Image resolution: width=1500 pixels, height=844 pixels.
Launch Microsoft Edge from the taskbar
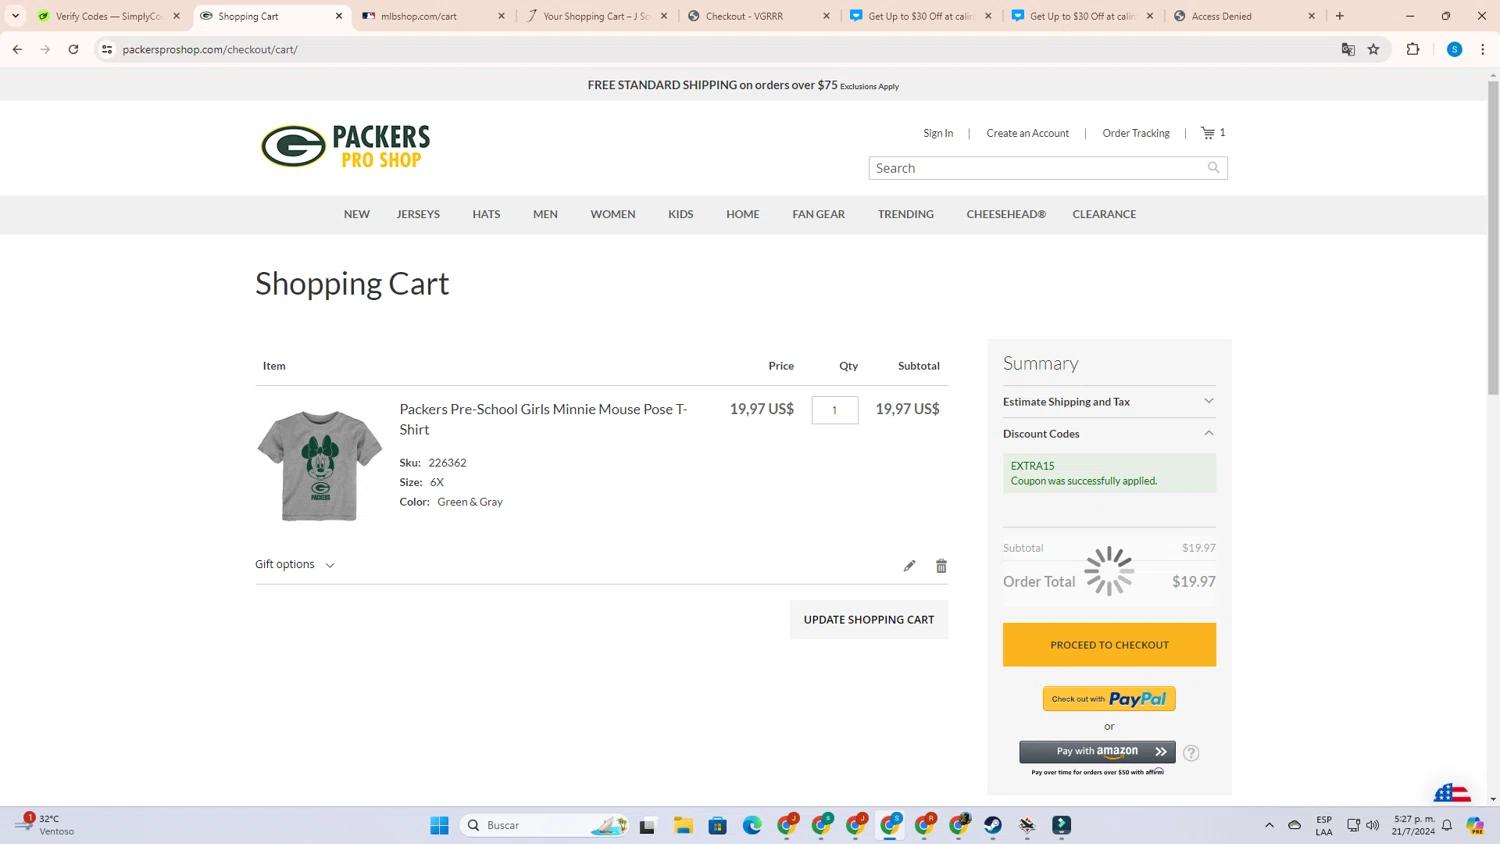tap(752, 825)
